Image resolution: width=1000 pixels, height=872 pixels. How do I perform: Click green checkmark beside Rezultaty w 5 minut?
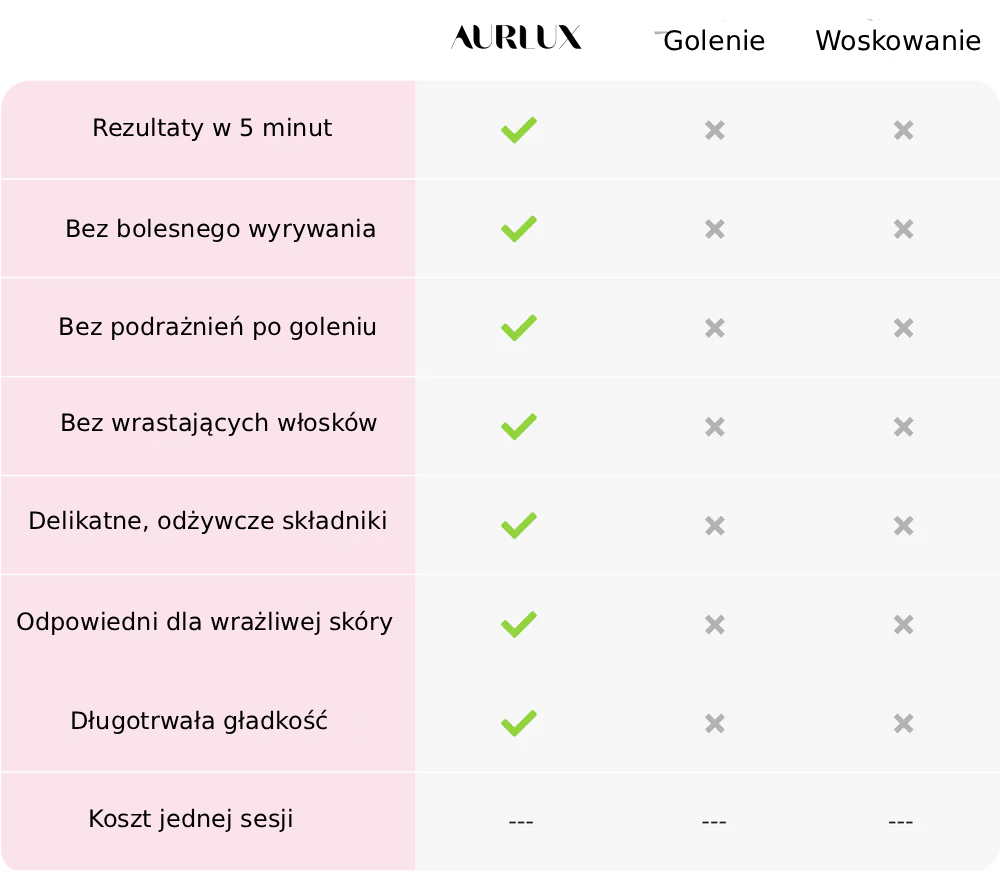pos(518,130)
